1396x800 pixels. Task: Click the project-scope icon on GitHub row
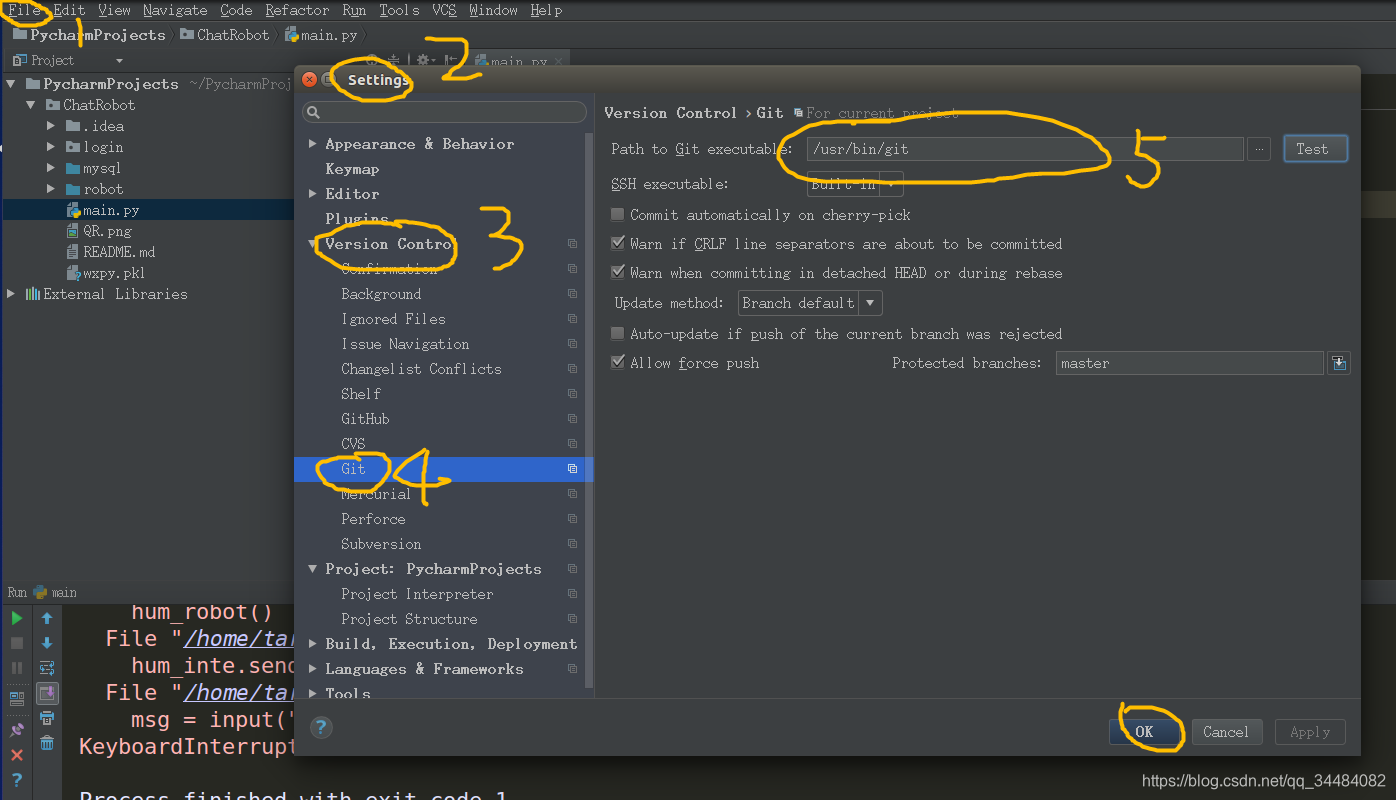(x=573, y=419)
